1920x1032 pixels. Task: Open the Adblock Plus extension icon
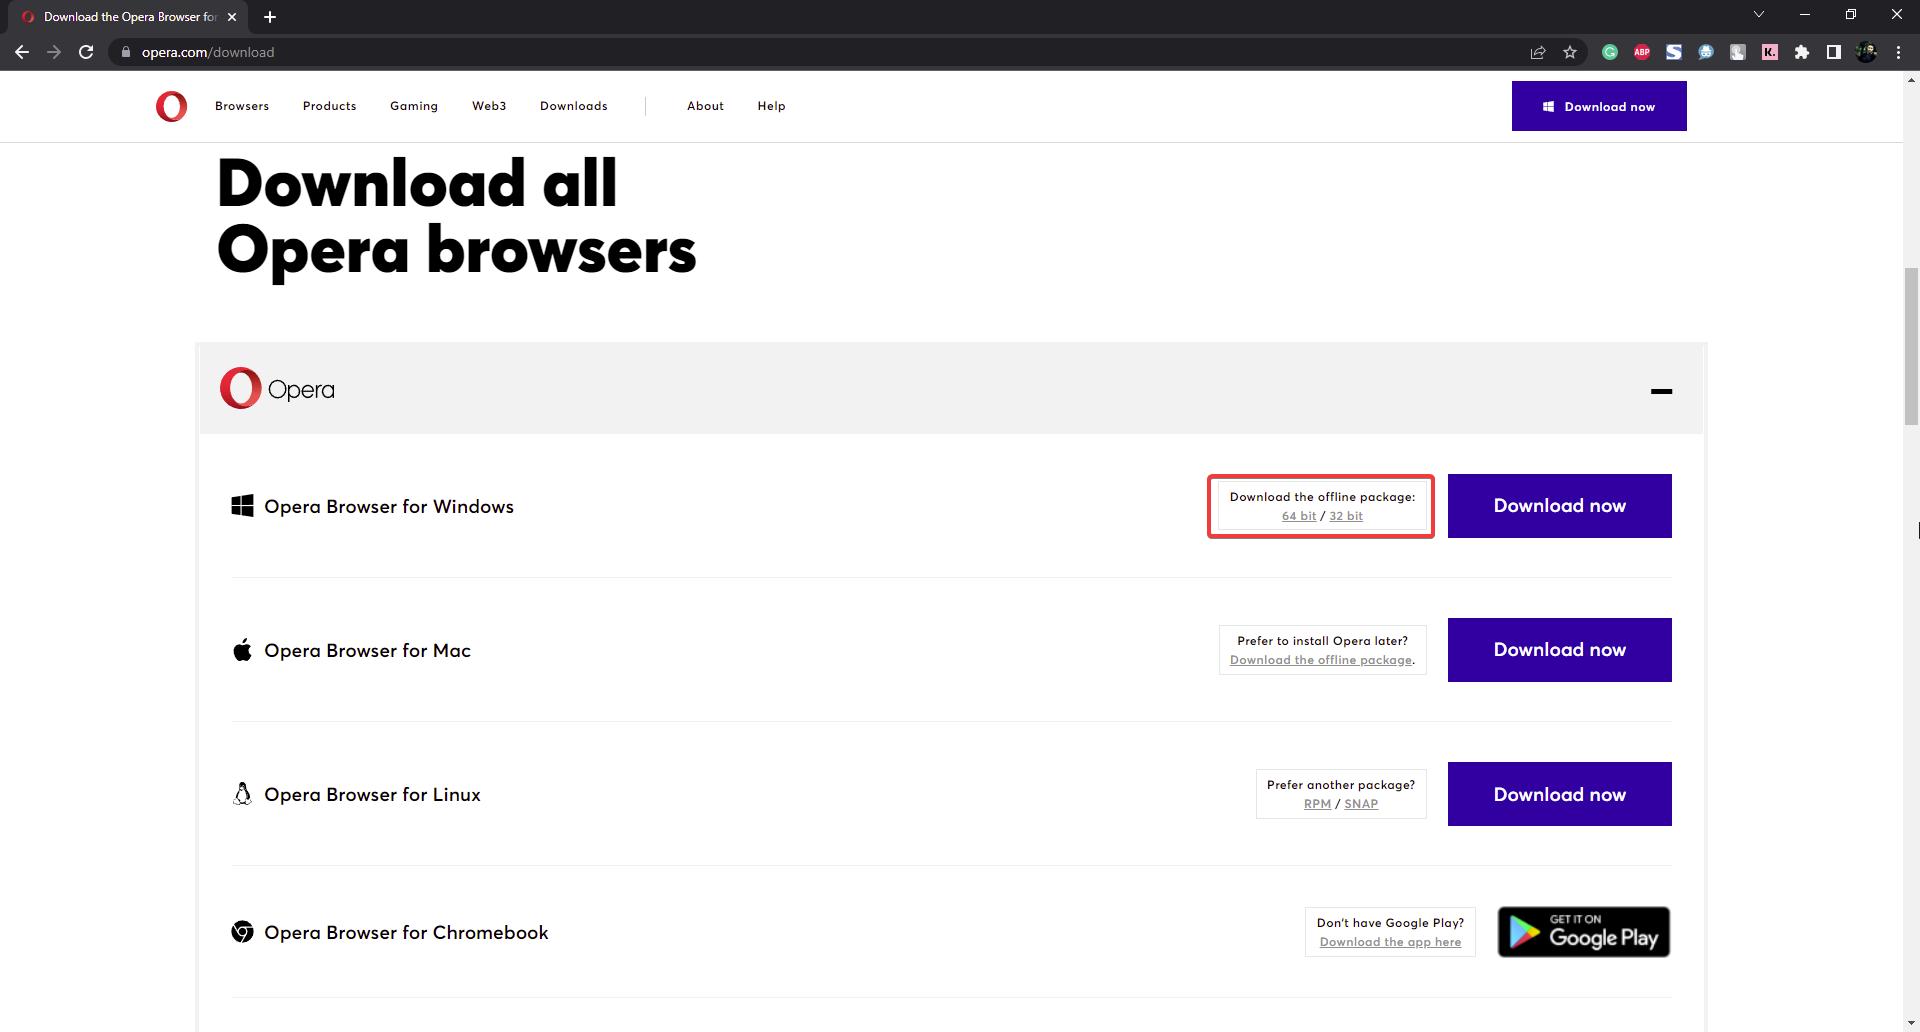[1642, 52]
